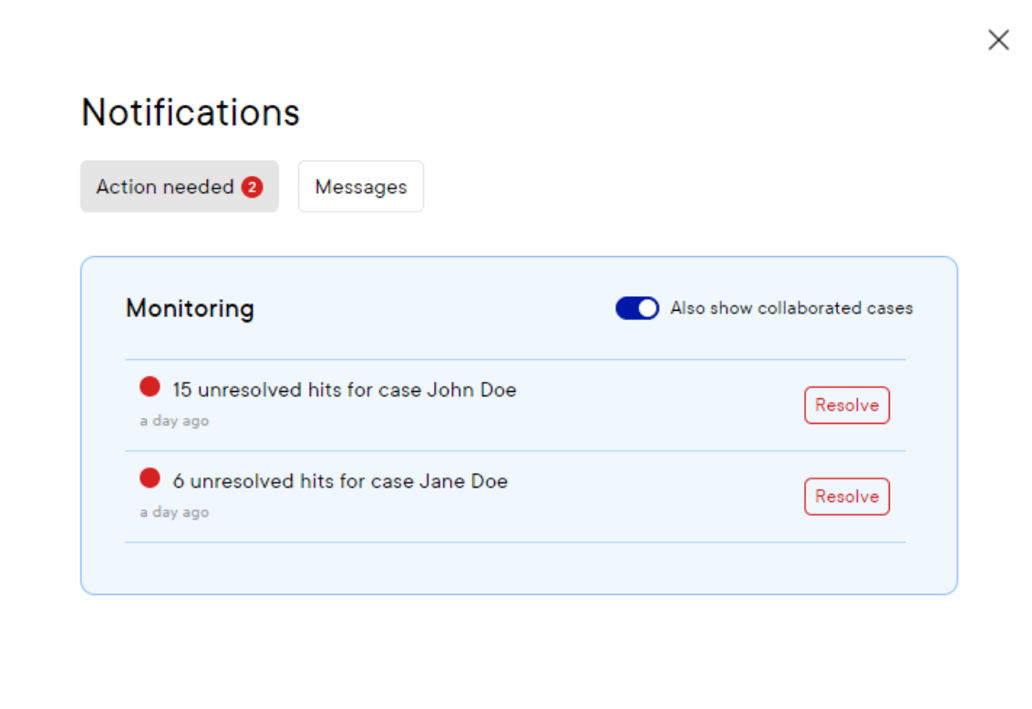Switch to the Messages tab
The height and width of the screenshot is (709, 1032).
[360, 186]
